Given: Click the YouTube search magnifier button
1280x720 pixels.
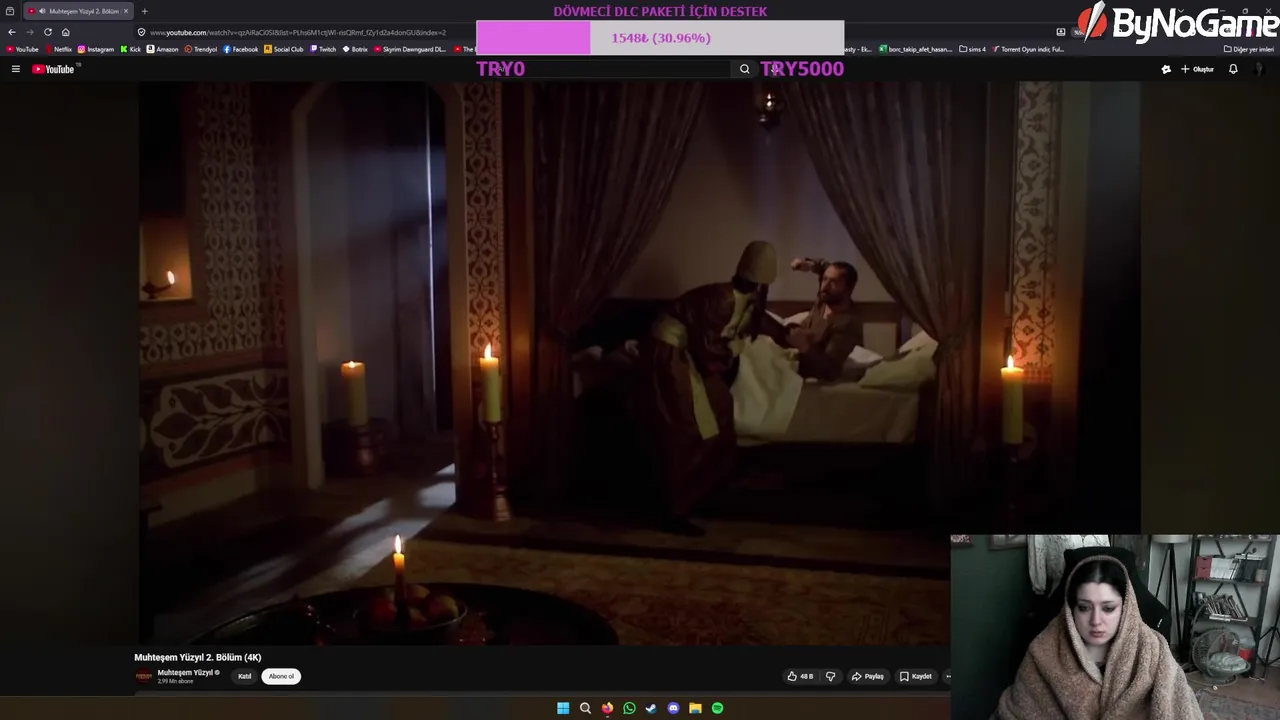Looking at the screenshot, I should coord(744,69).
